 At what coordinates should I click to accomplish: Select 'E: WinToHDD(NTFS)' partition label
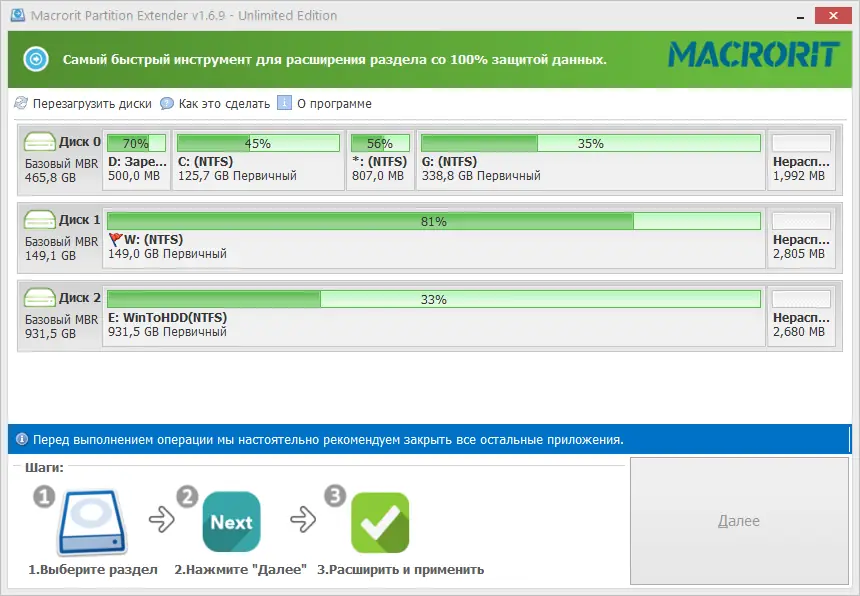click(x=167, y=317)
